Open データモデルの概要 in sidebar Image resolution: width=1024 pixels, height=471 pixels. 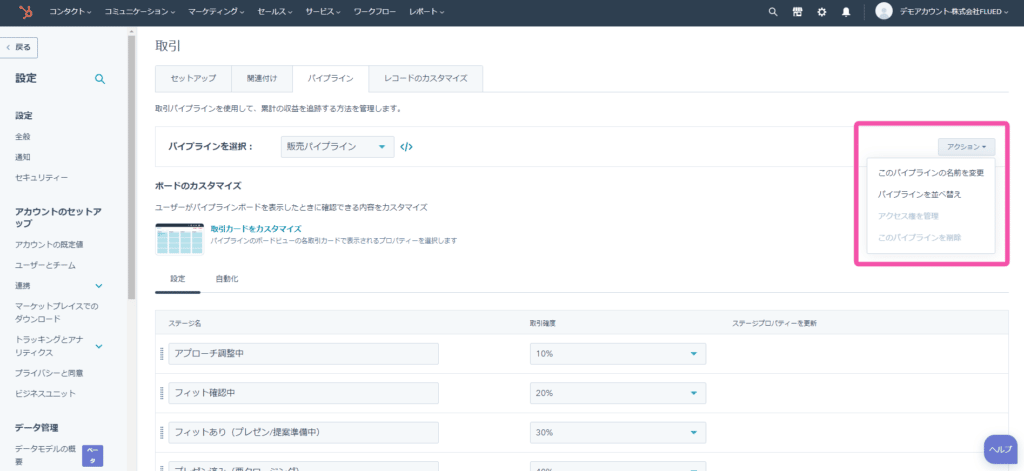(45, 455)
